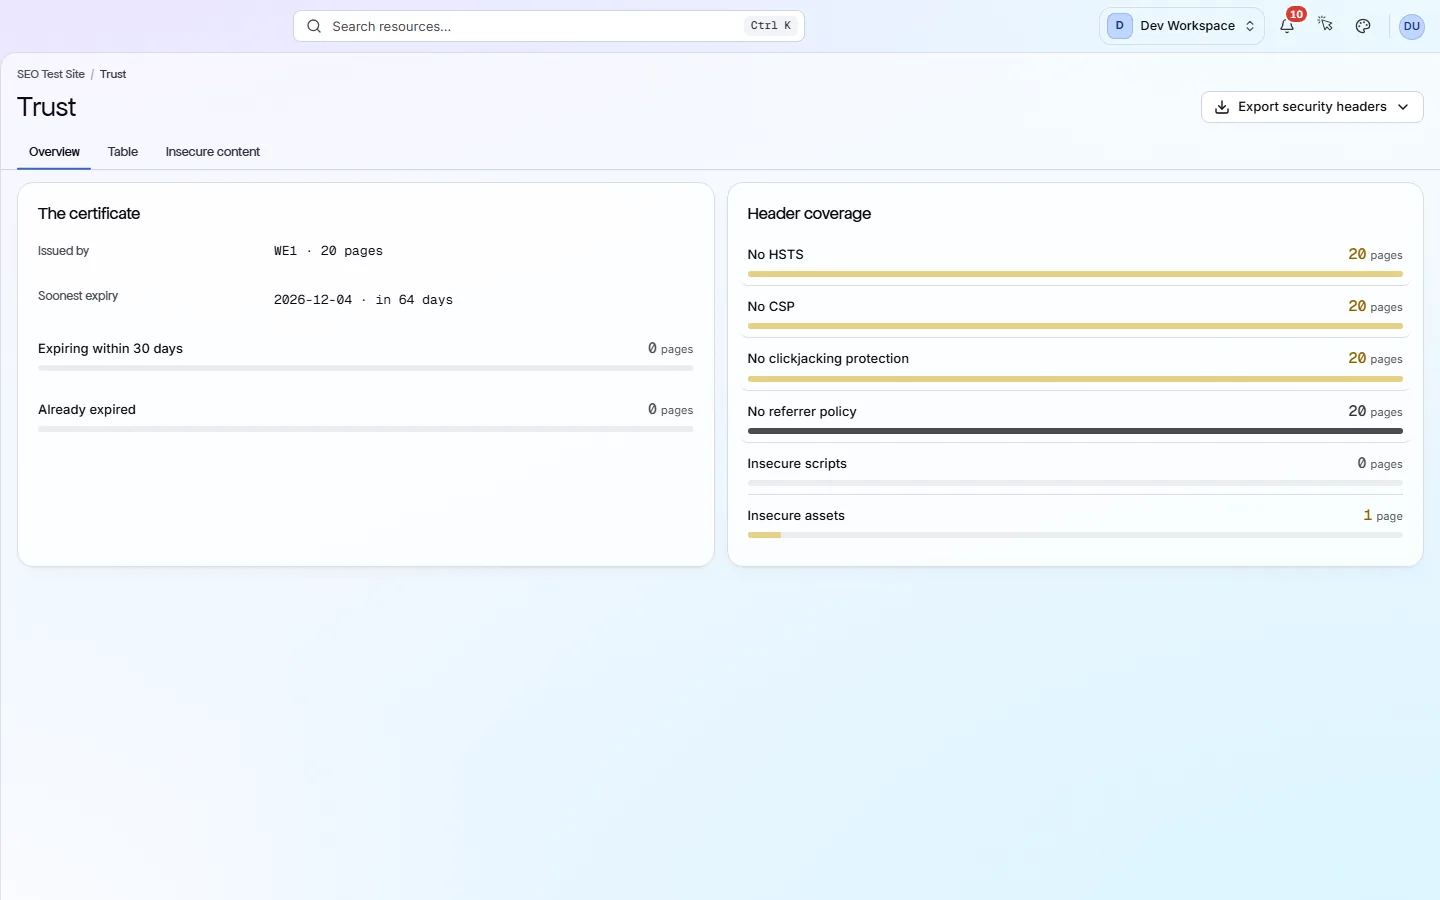Screen dimensions: 1440x900
Task: Click No clickjacking protection row label
Action: pos(828,359)
